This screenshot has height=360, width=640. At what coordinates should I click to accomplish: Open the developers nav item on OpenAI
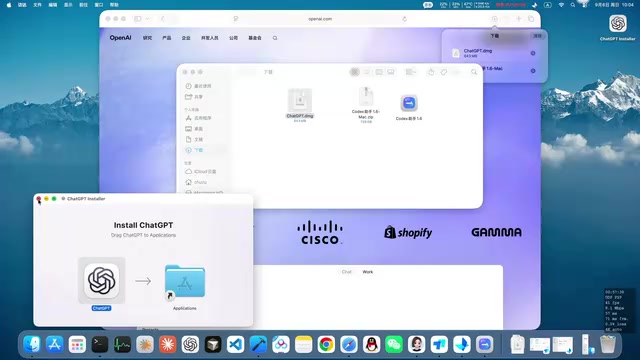(x=209, y=38)
